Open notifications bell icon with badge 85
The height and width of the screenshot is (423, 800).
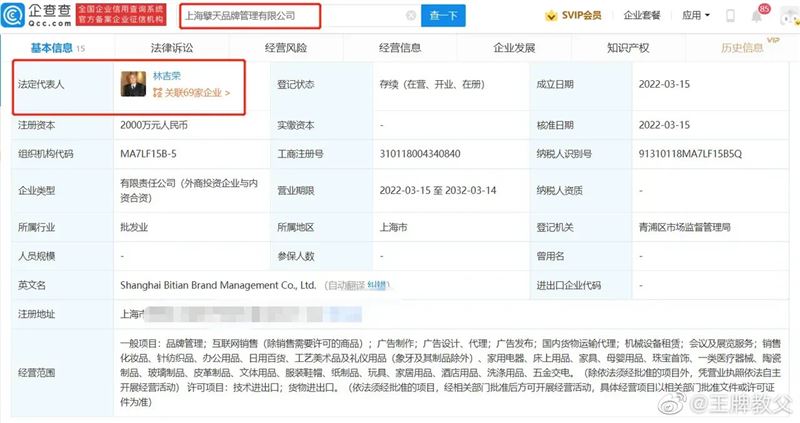pyautogui.click(x=757, y=16)
